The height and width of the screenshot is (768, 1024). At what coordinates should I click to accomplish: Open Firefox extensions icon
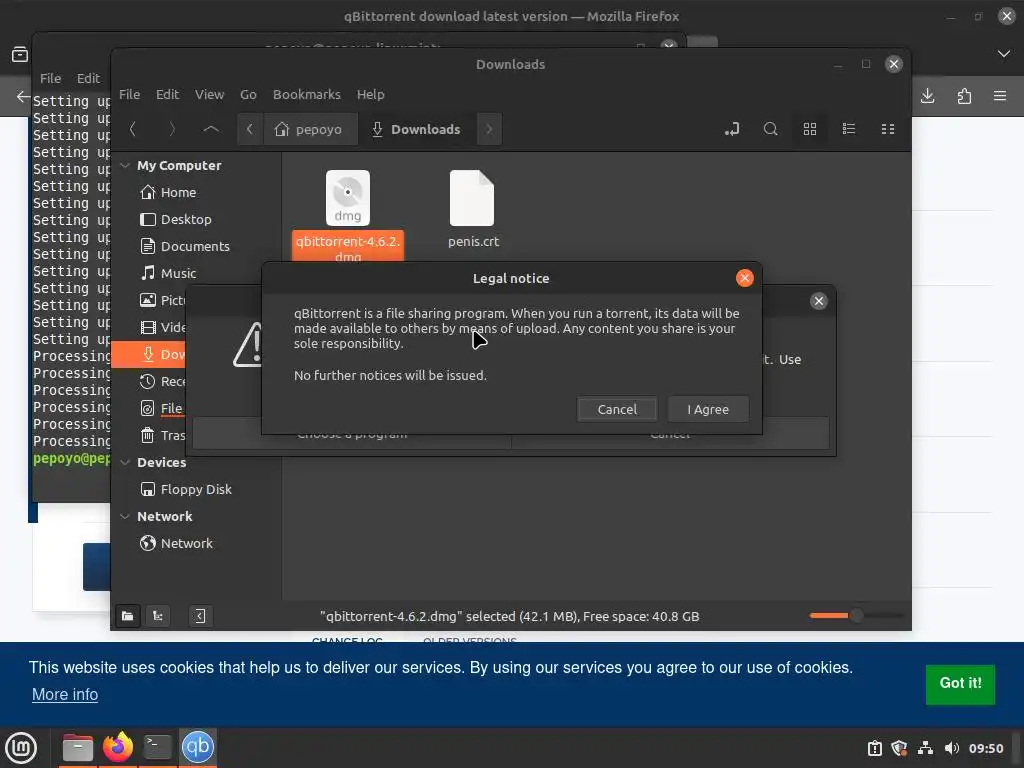[x=964, y=96]
